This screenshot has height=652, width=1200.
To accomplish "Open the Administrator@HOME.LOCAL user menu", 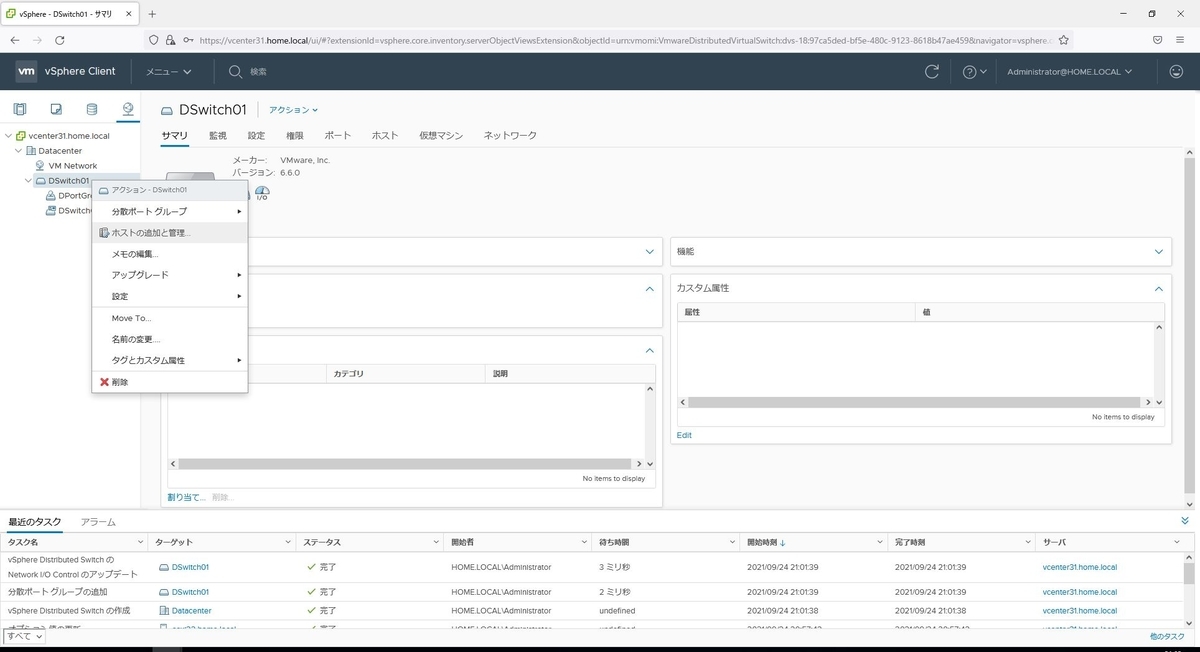I will pyautogui.click(x=1070, y=72).
